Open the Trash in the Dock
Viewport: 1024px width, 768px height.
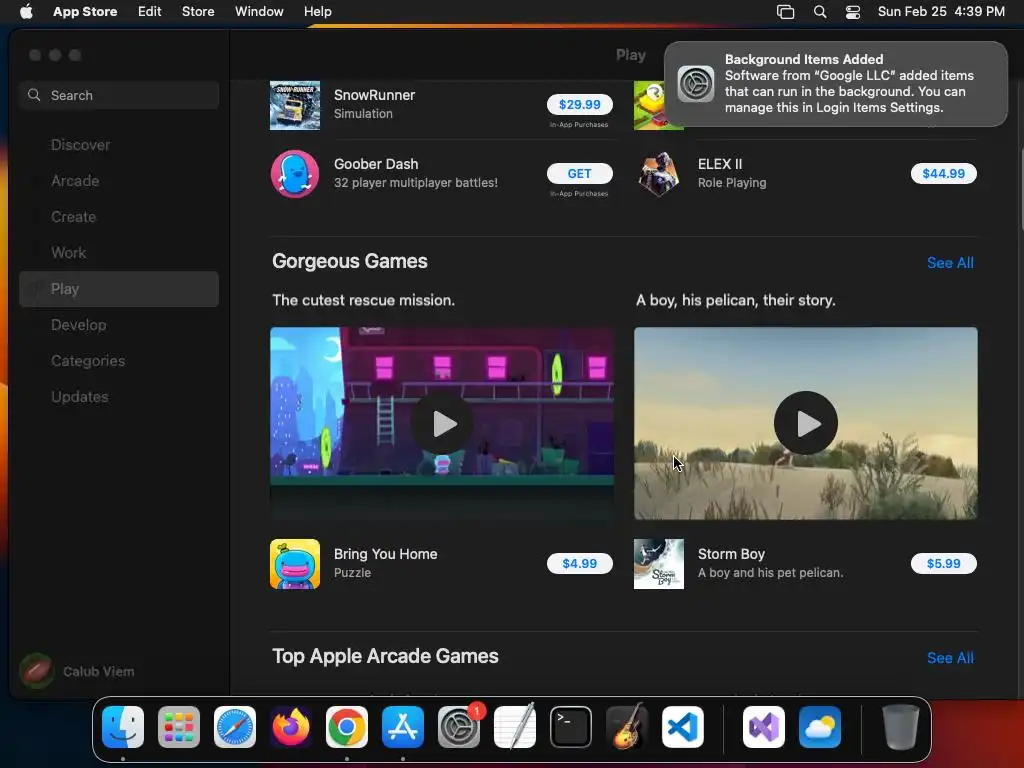click(901, 727)
